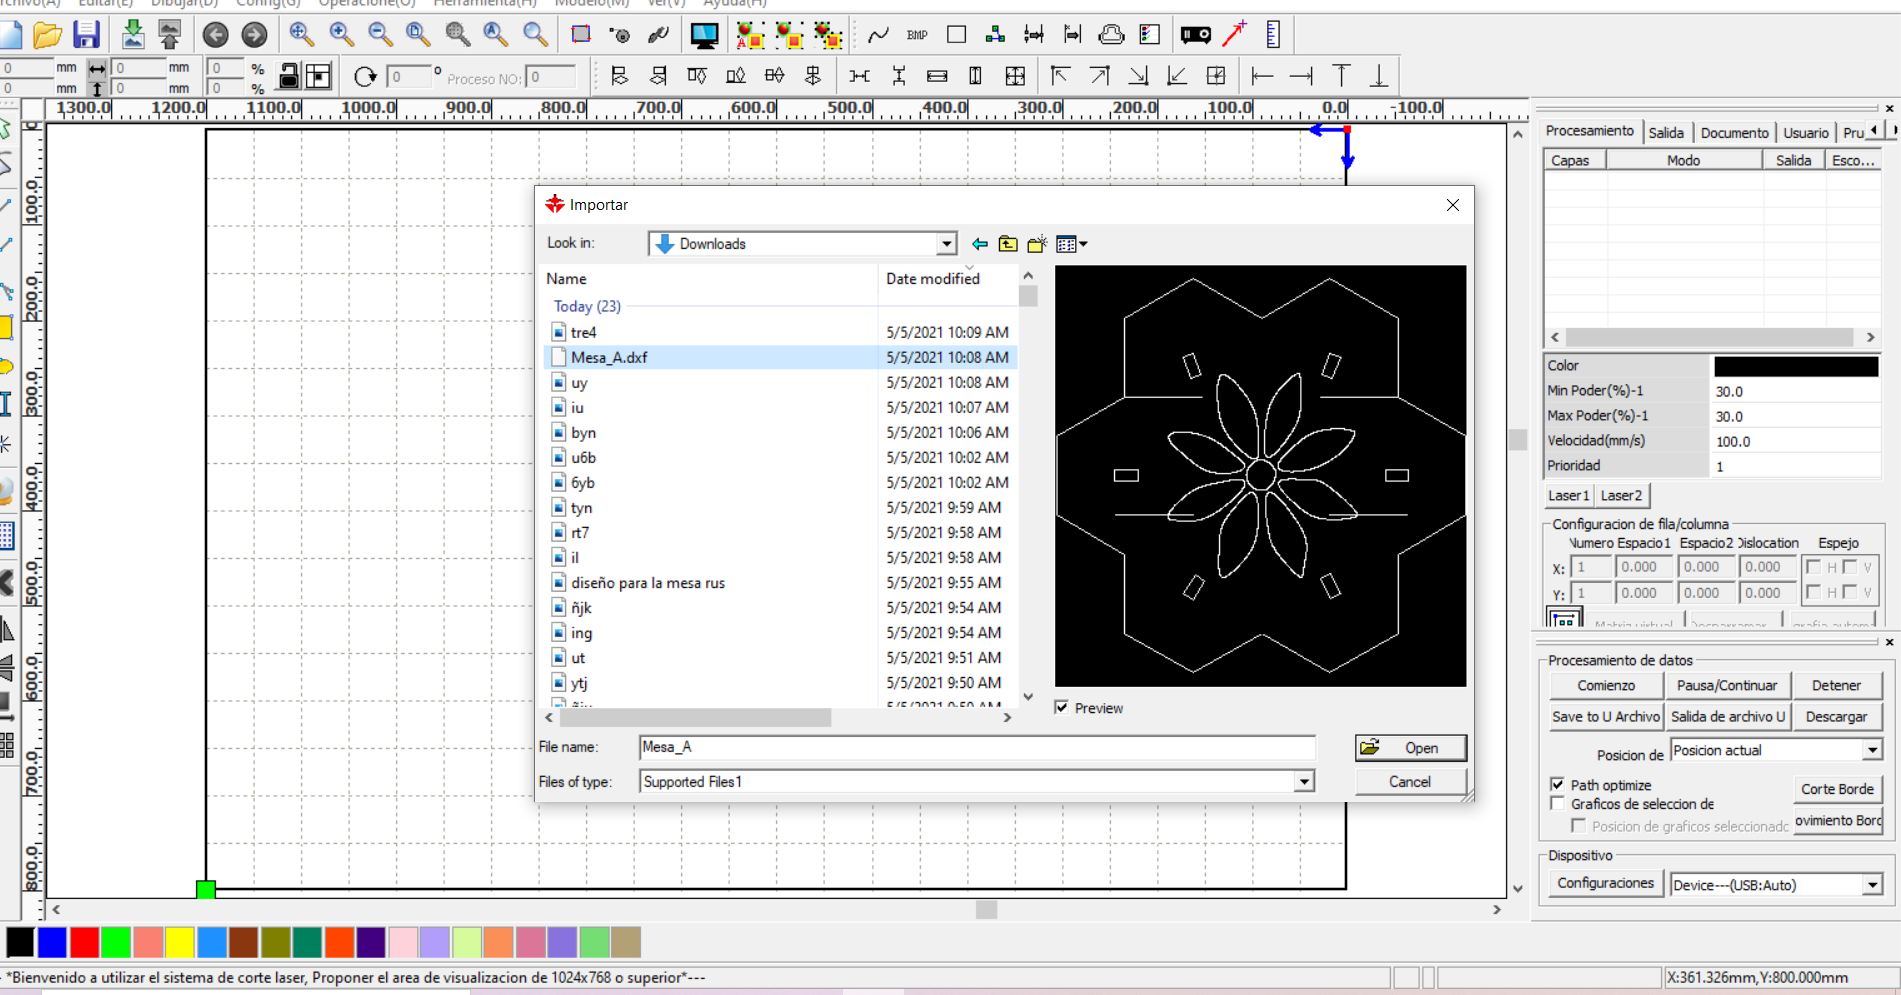Expand the Posicion actual dropdown

click(1872, 750)
